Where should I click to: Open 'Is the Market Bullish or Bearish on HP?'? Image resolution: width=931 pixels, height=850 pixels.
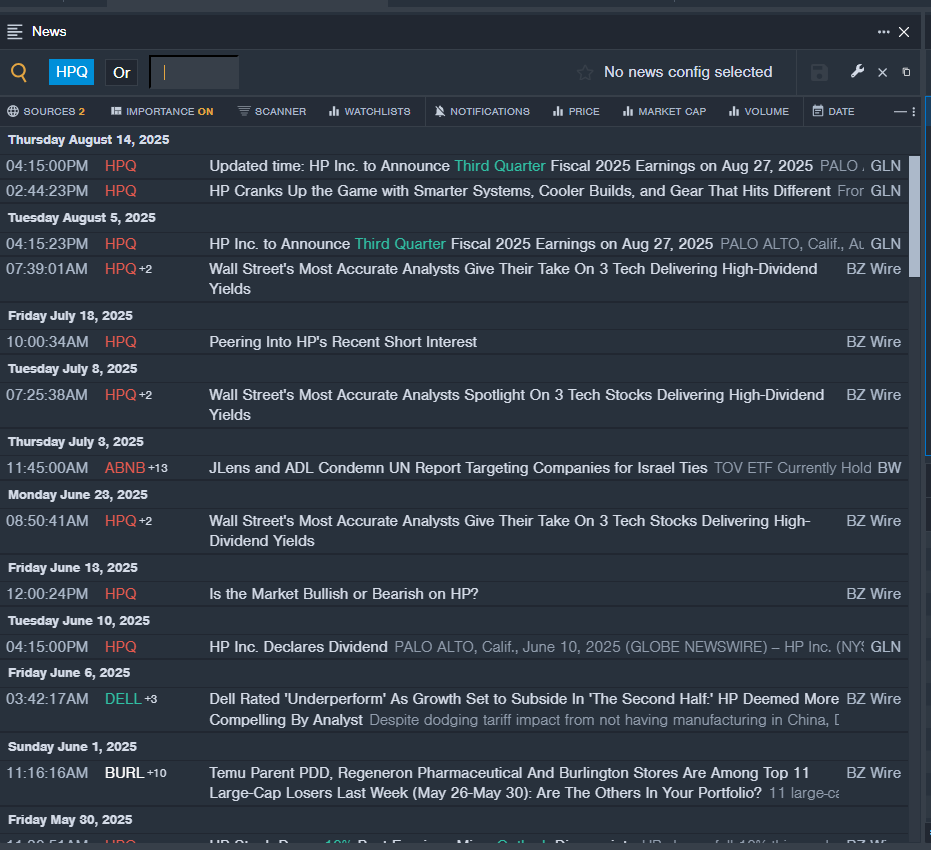point(344,594)
